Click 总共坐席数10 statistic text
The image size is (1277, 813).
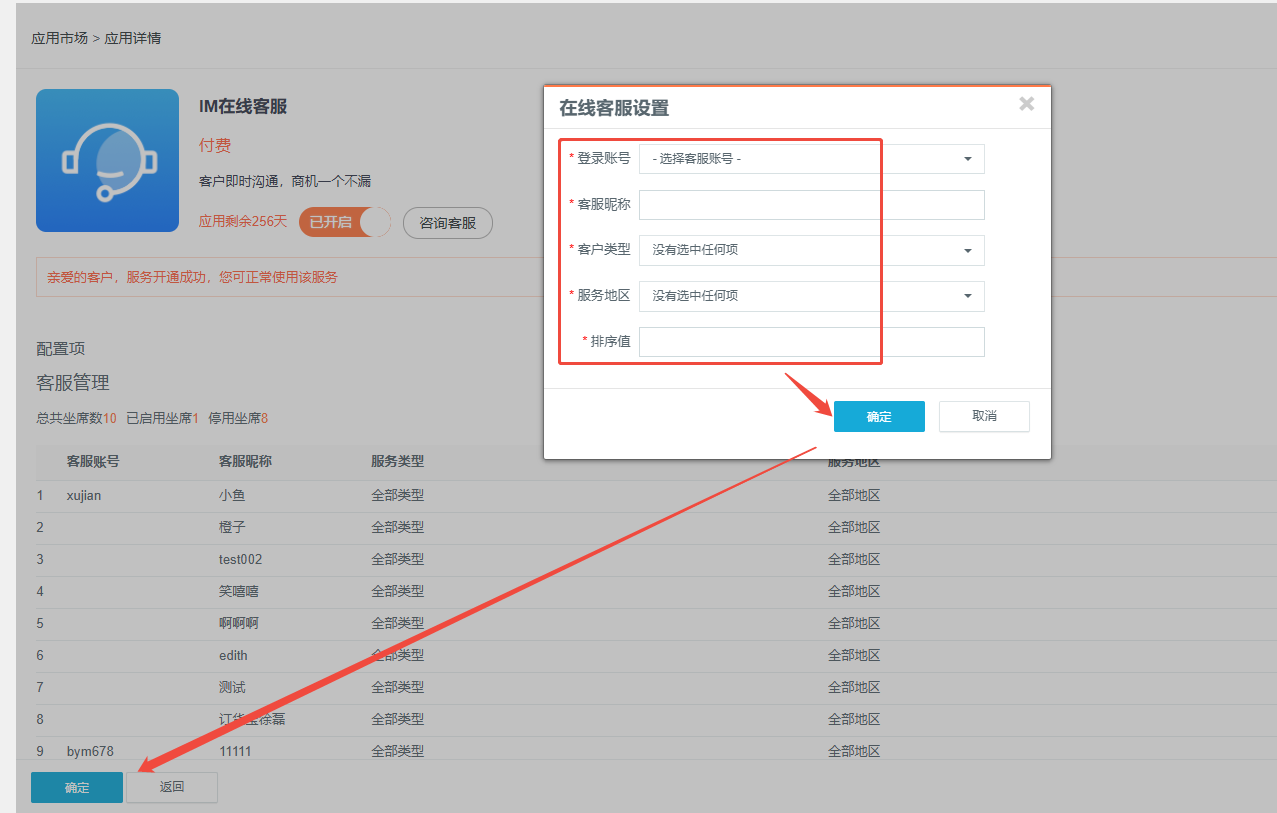pos(77,418)
